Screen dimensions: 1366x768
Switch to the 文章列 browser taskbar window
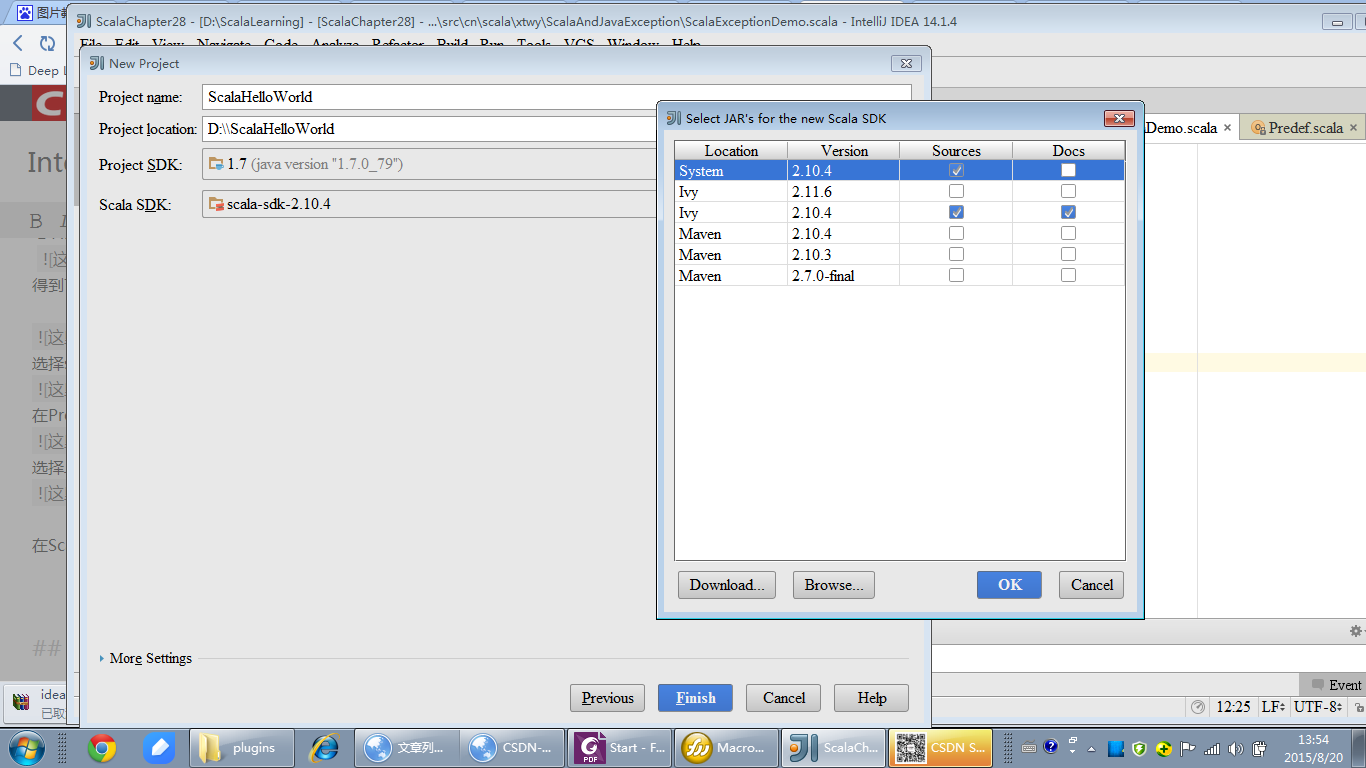(x=407, y=747)
